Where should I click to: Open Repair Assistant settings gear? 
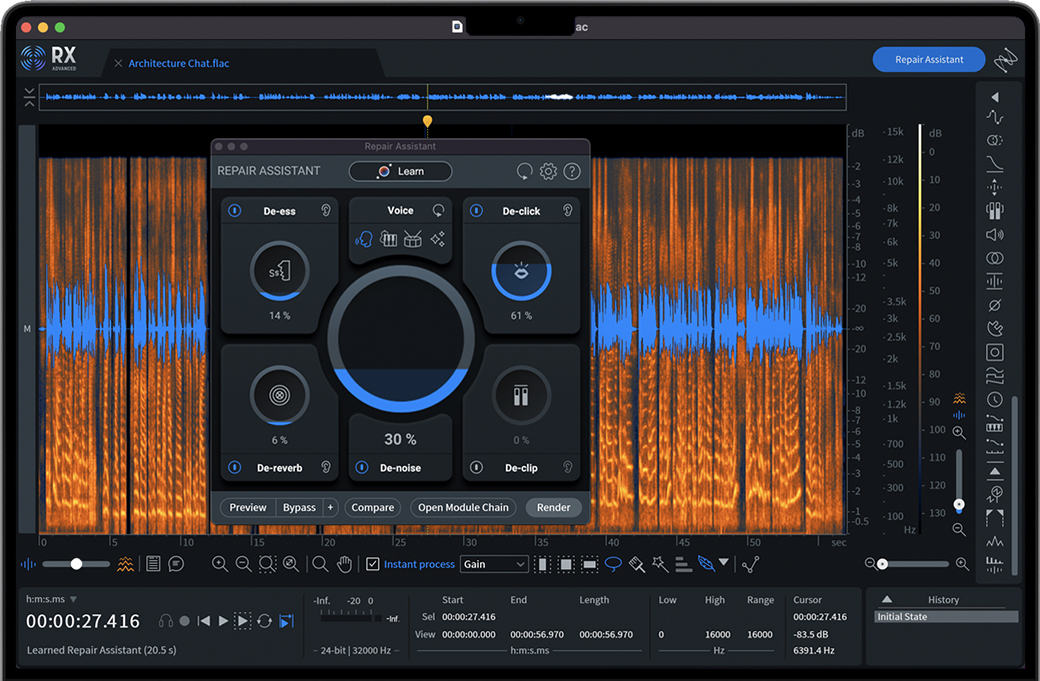coord(548,171)
